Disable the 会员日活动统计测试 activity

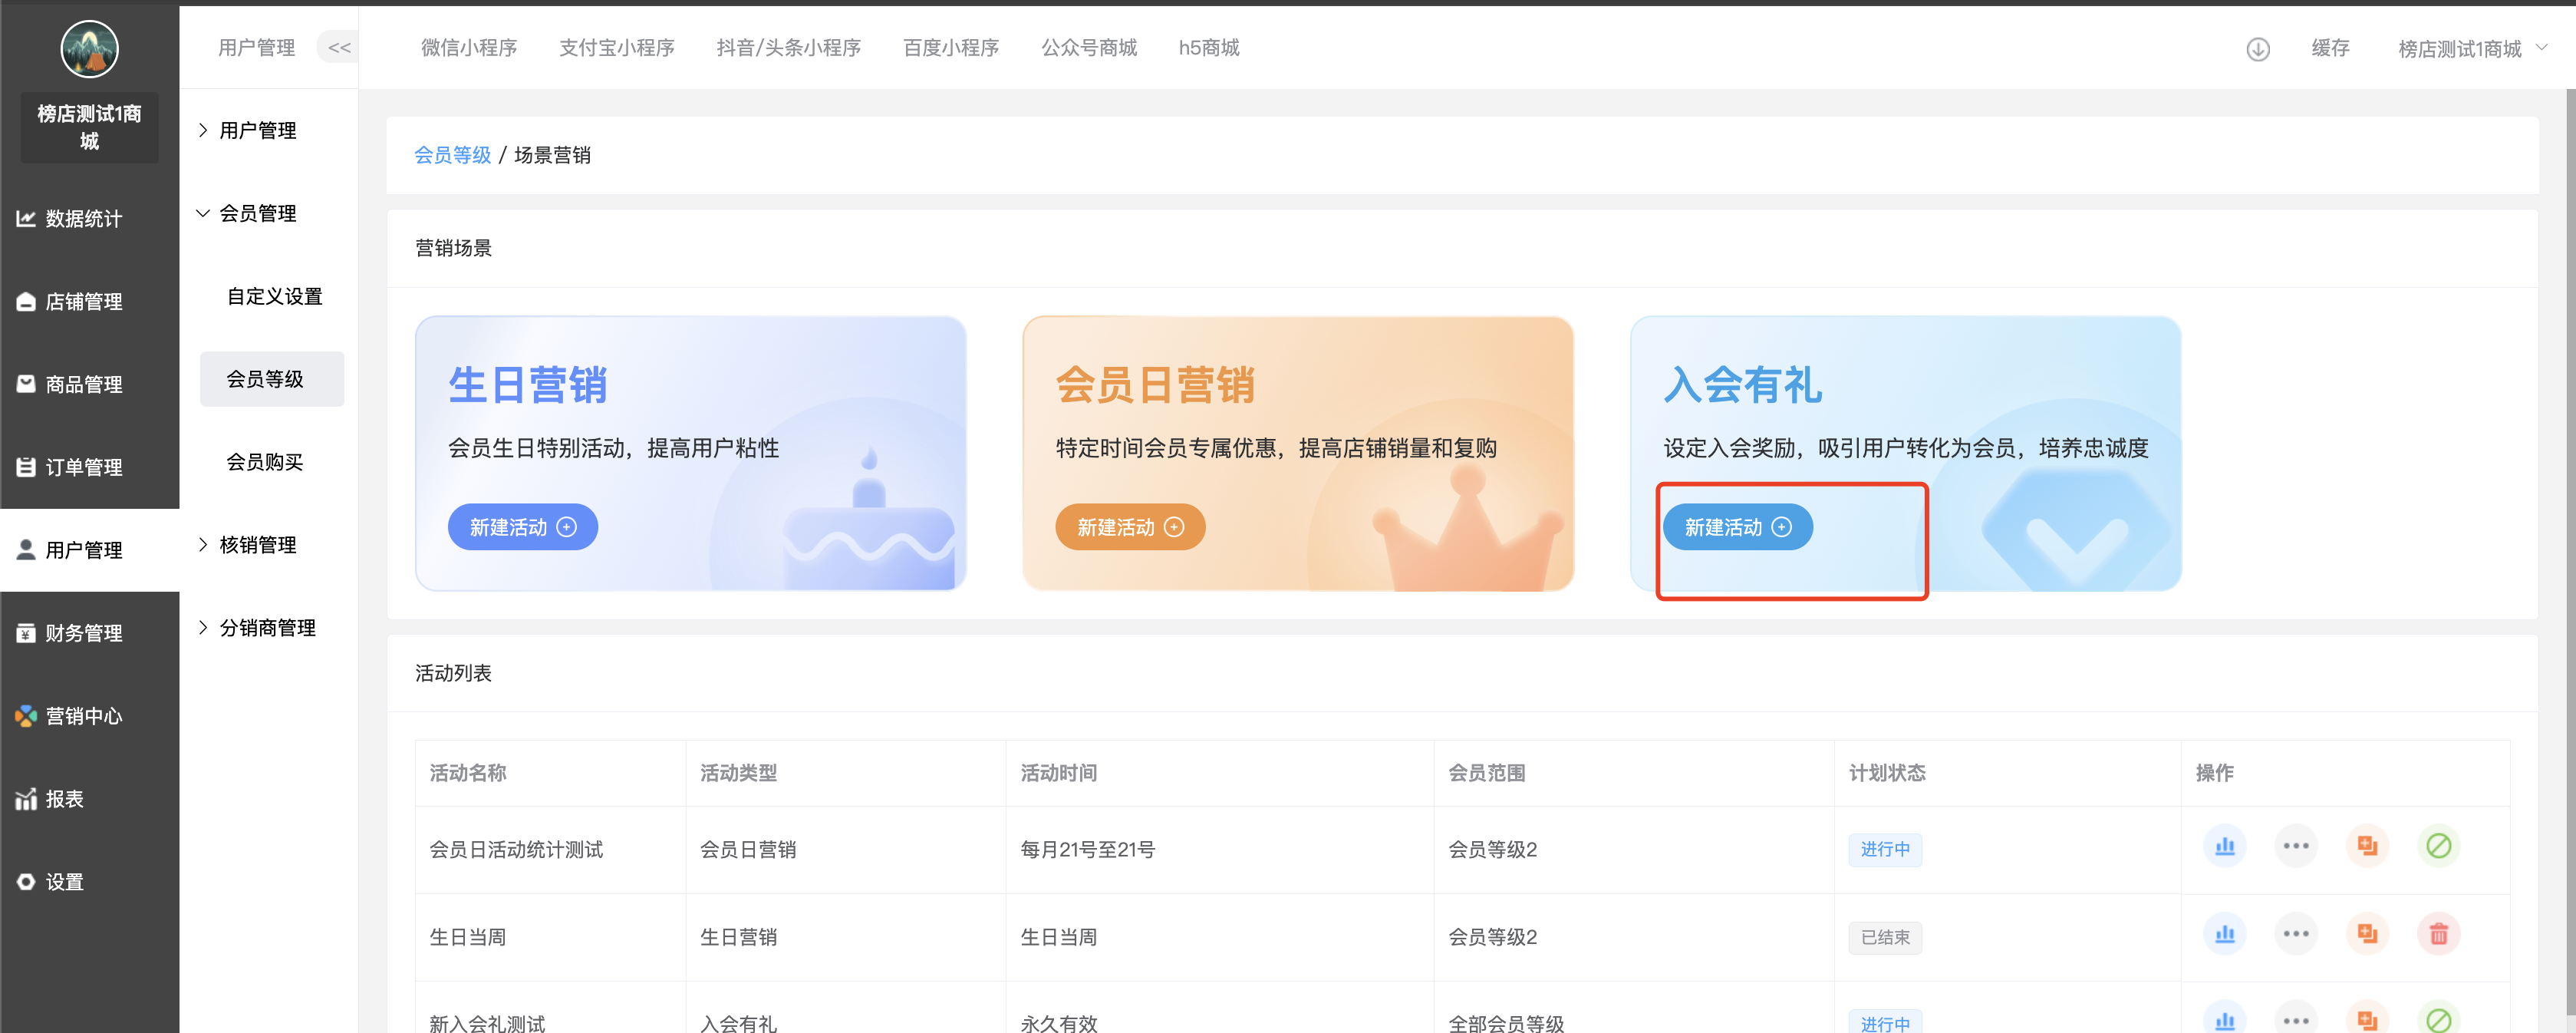(x=2438, y=847)
